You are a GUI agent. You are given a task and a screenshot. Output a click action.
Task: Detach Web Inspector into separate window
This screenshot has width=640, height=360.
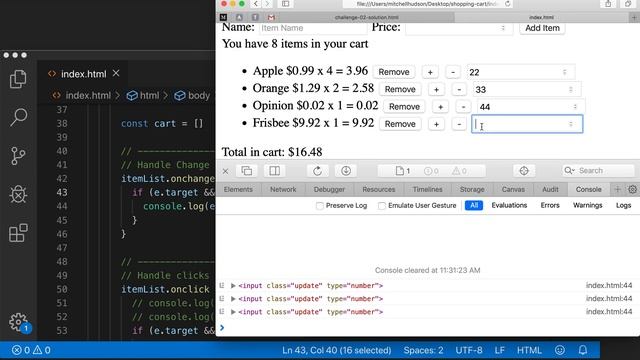(247, 171)
